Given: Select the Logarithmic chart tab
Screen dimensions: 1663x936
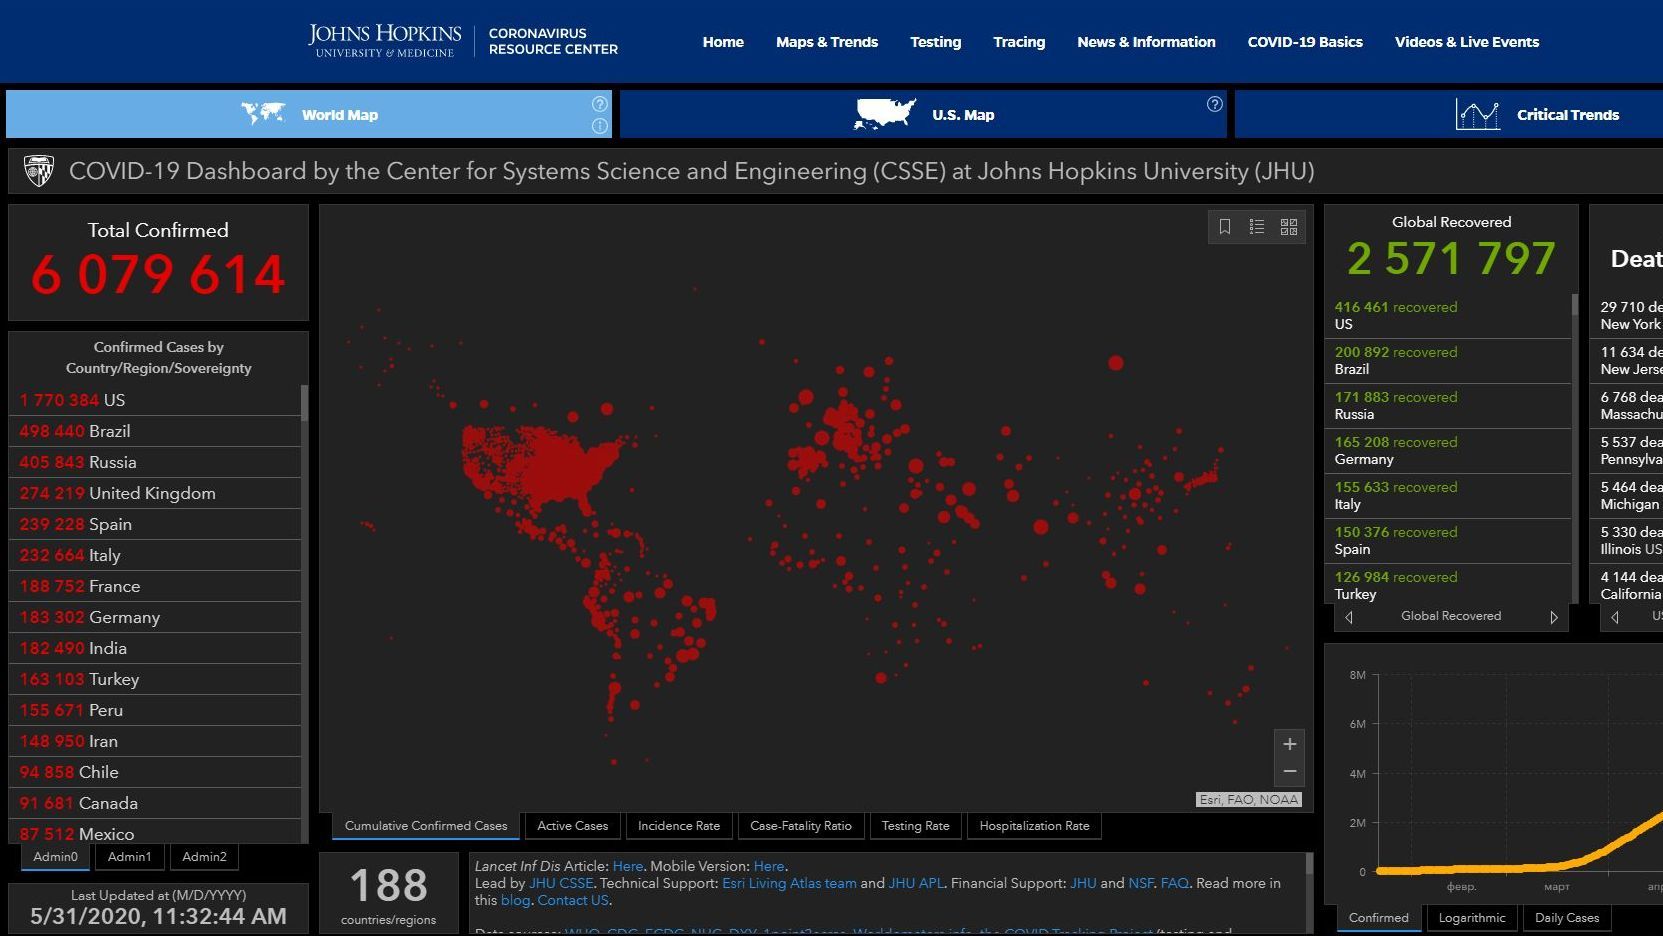Looking at the screenshot, I should pos(1471,918).
